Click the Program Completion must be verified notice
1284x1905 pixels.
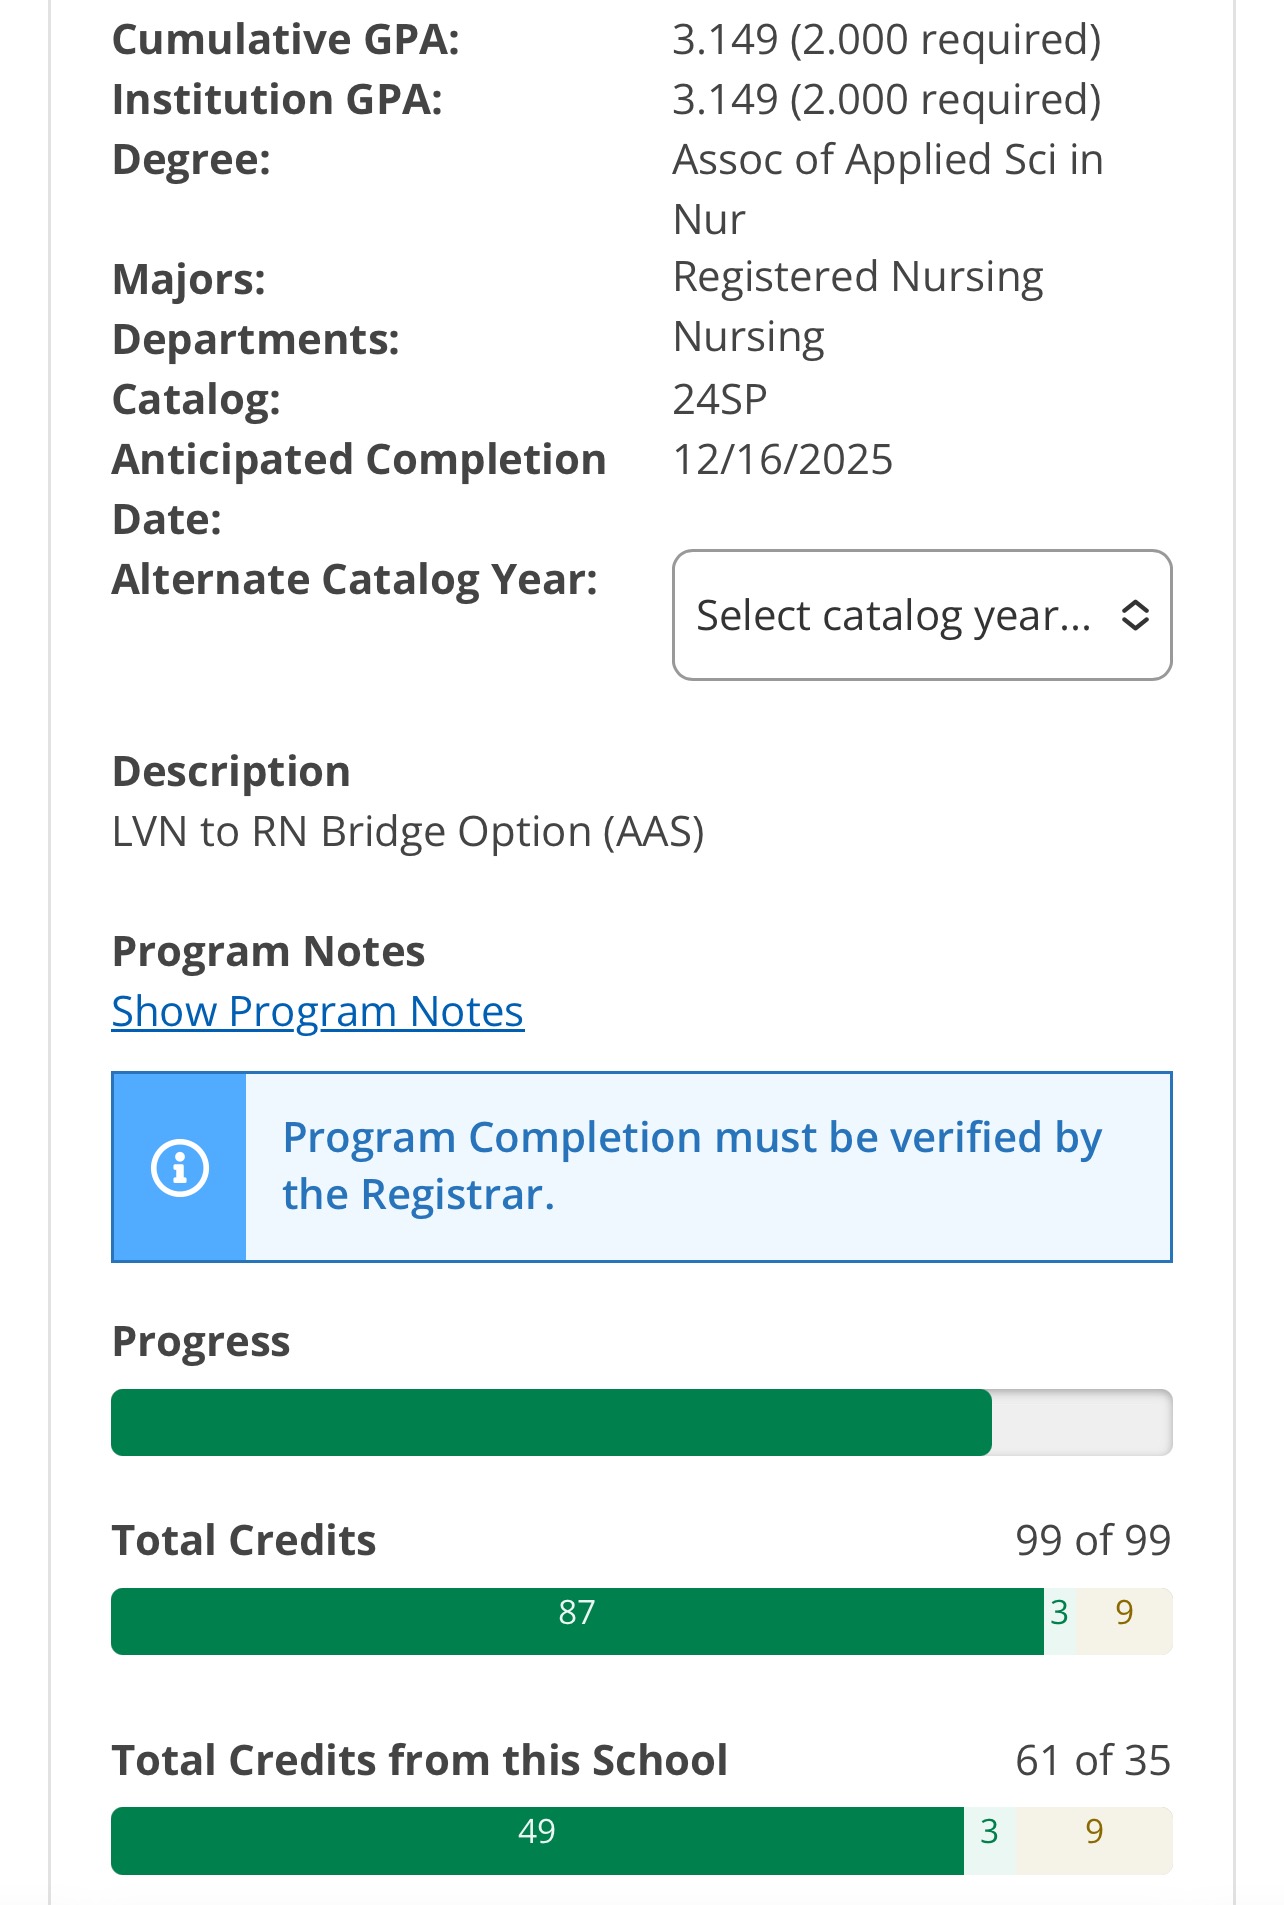pyautogui.click(x=642, y=1167)
